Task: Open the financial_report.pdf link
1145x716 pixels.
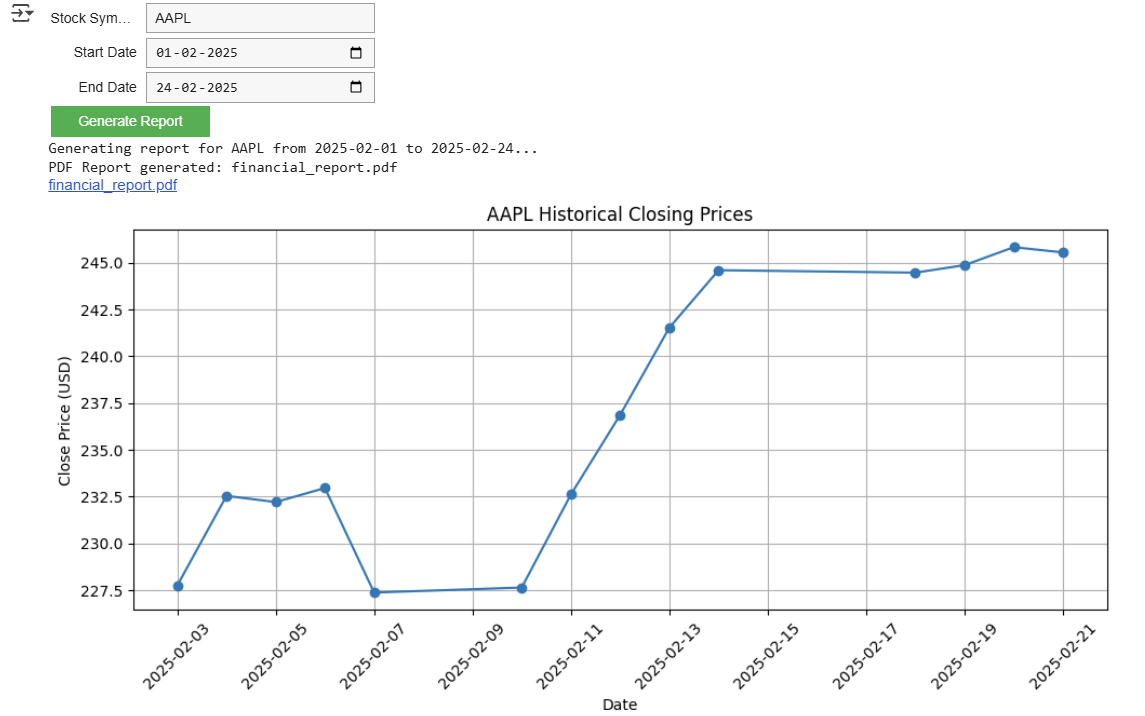Action: [x=112, y=185]
